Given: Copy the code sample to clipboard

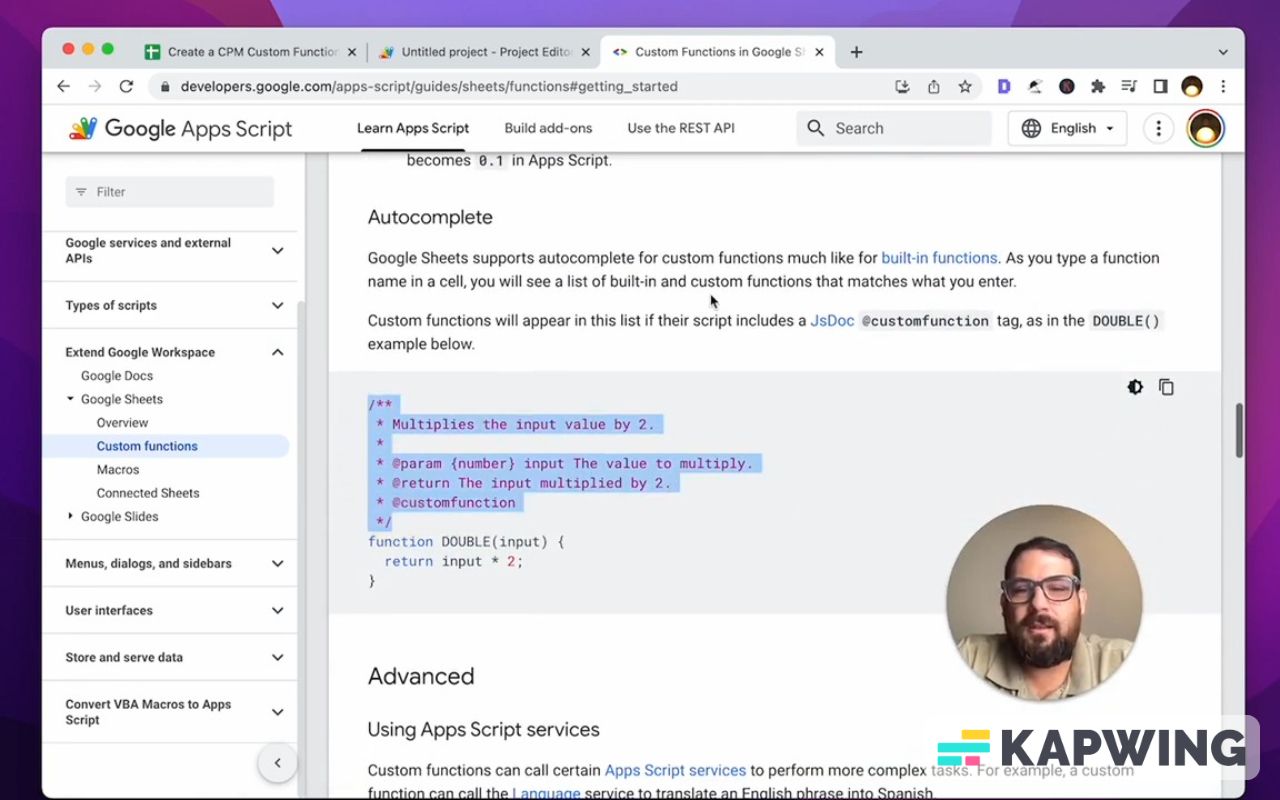Looking at the screenshot, I should (1166, 387).
